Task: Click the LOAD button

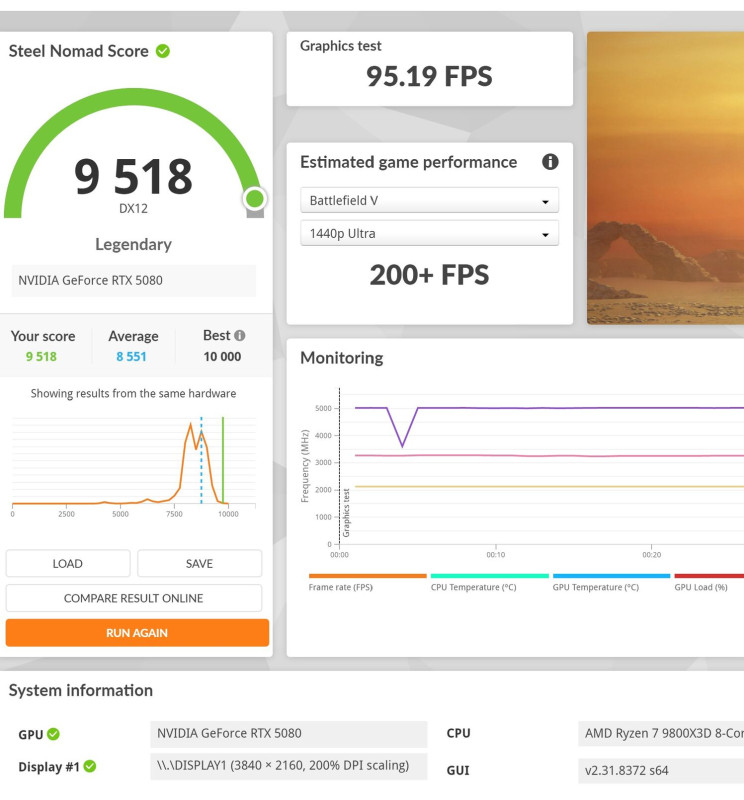Action: coord(68,563)
